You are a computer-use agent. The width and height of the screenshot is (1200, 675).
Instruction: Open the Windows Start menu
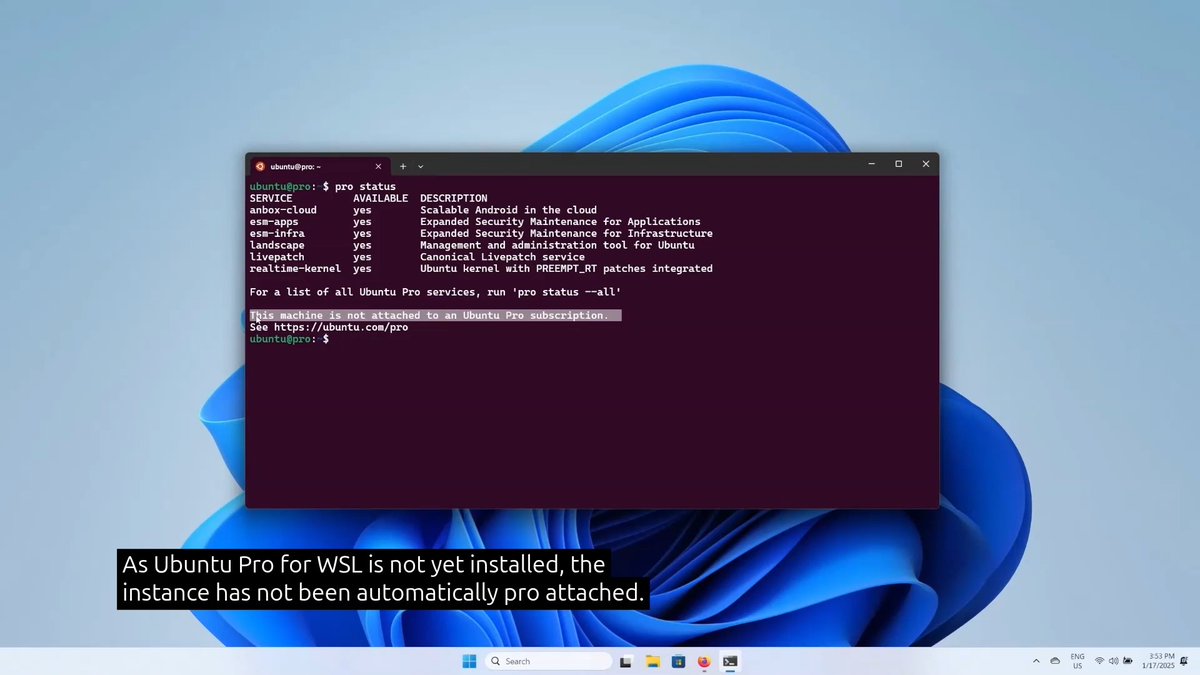[x=469, y=661]
